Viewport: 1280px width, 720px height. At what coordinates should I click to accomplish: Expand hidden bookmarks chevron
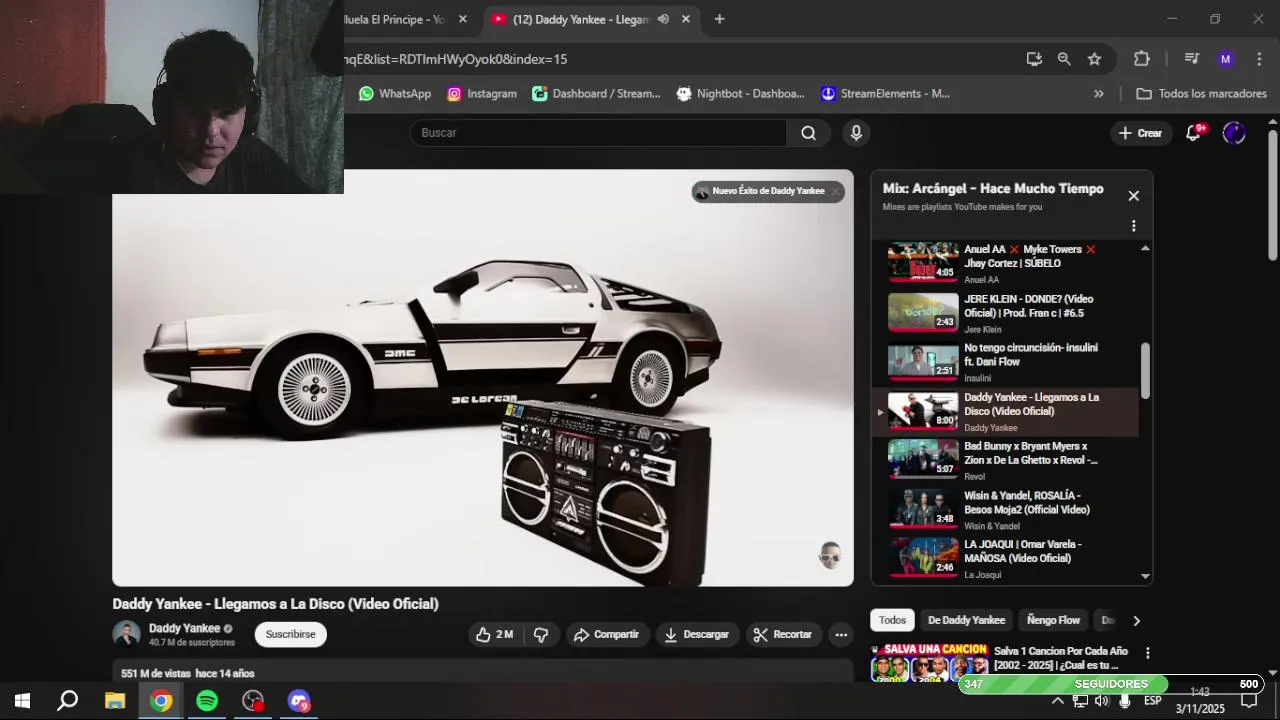pos(1098,94)
